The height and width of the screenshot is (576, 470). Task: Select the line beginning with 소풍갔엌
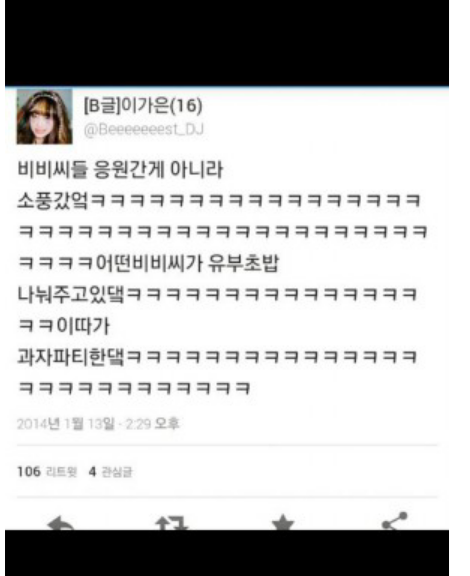coord(219,201)
